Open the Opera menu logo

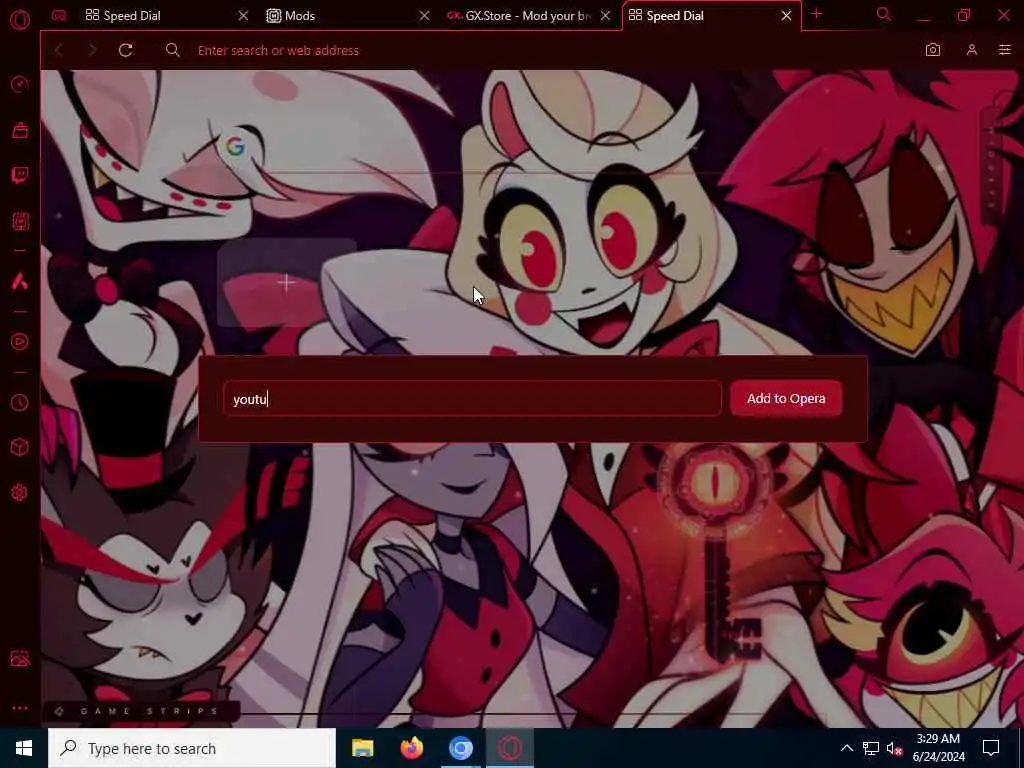20,19
